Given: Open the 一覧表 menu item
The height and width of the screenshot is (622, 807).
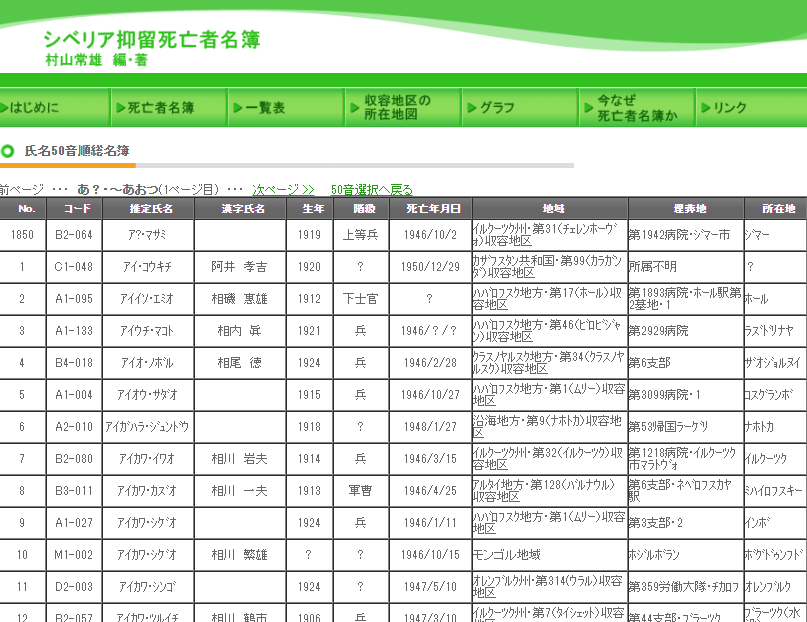Looking at the screenshot, I should tap(286, 108).
